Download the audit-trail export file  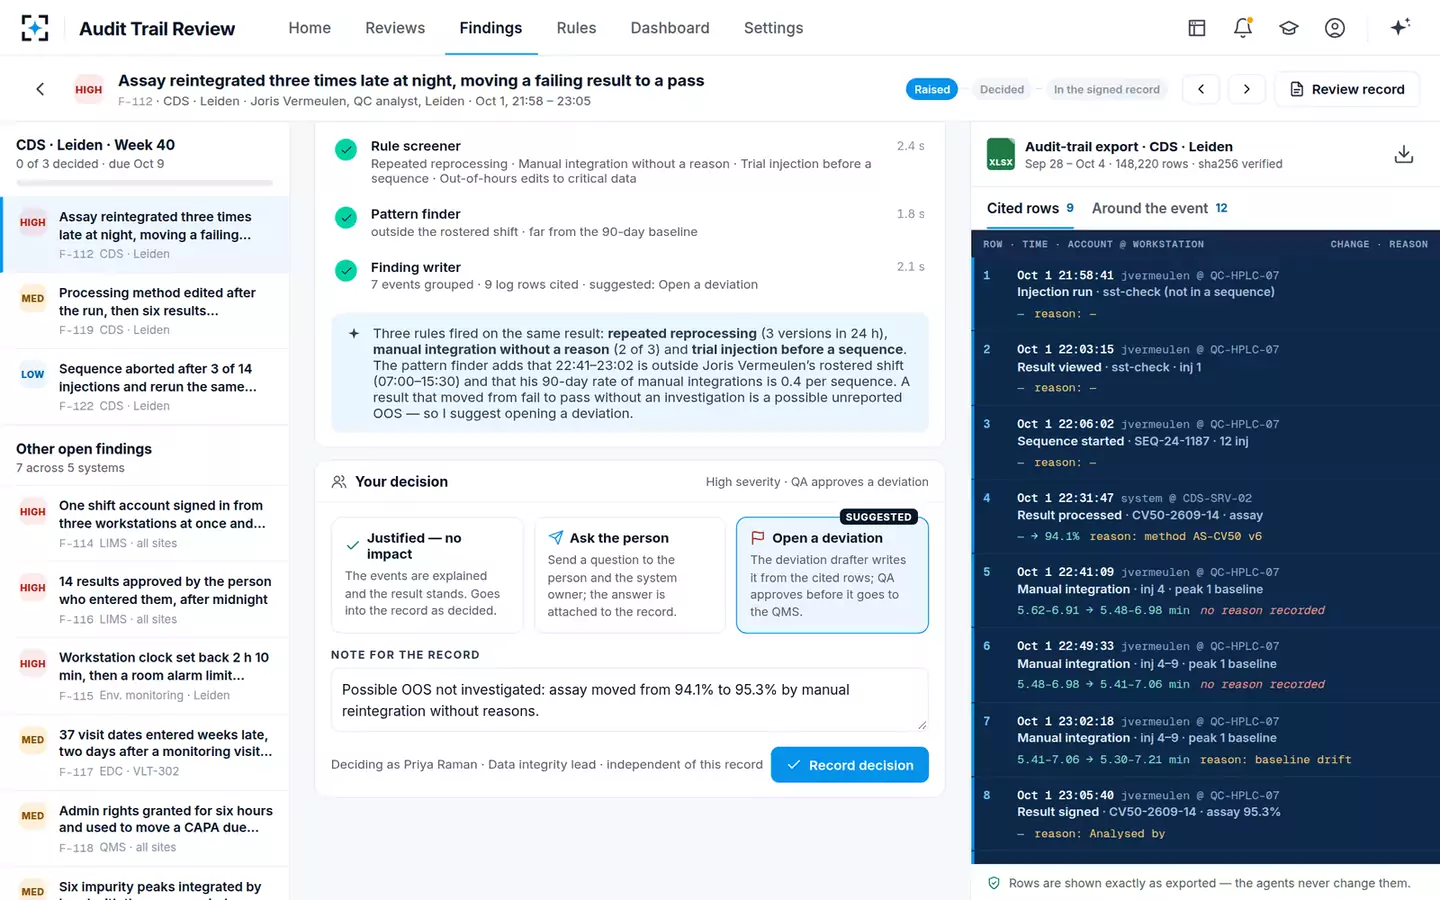click(x=1404, y=154)
